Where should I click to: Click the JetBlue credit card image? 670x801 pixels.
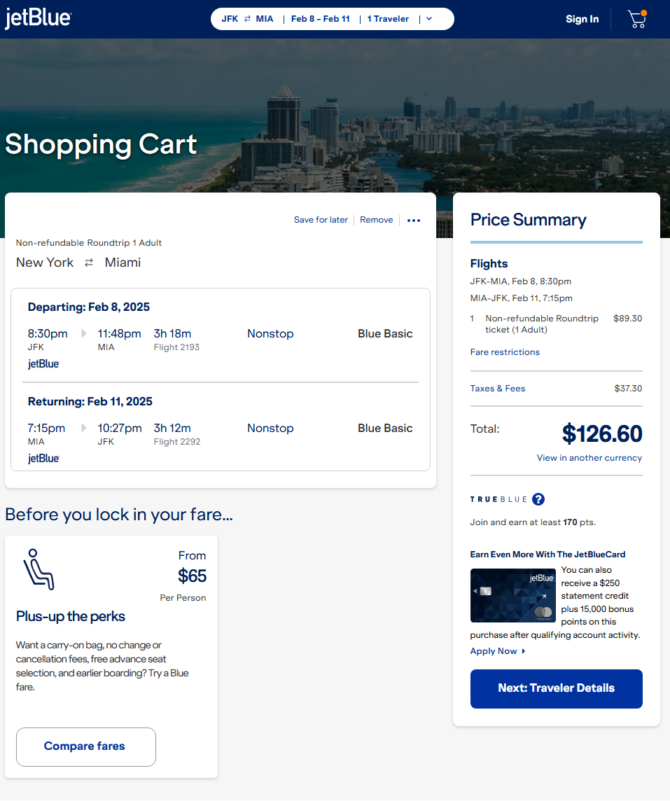point(513,595)
